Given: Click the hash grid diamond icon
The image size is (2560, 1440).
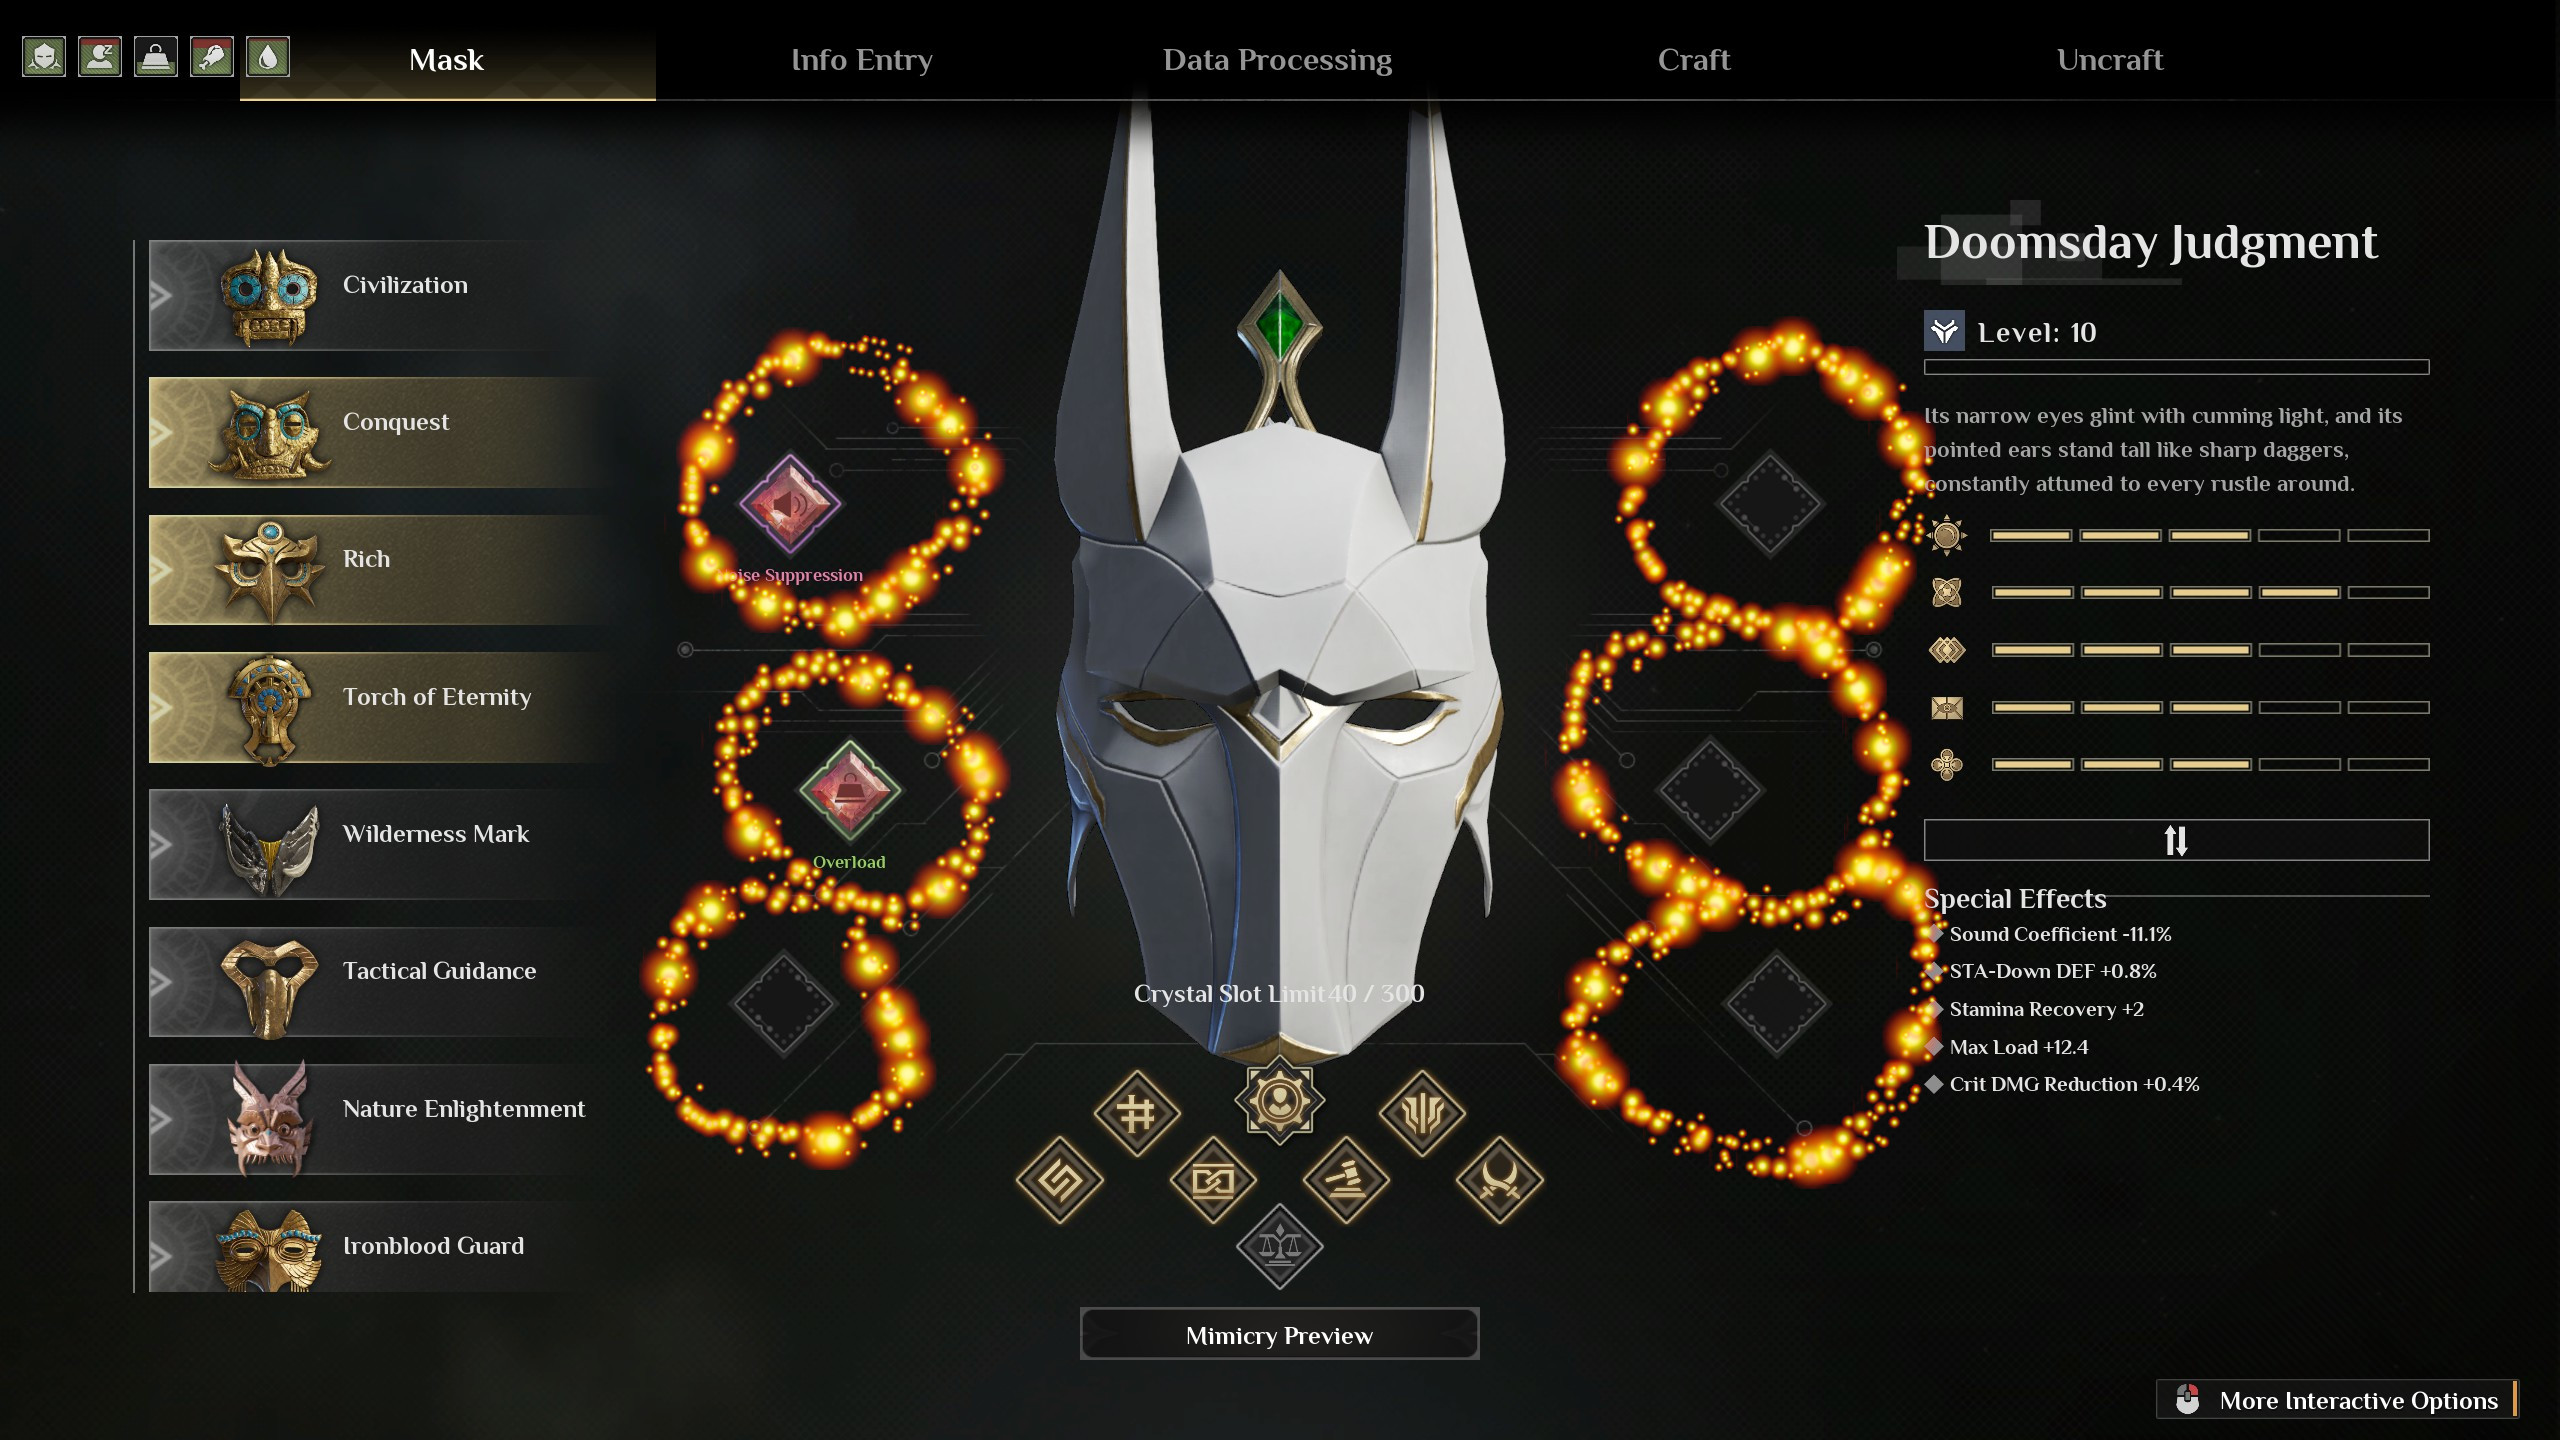Looking at the screenshot, I should point(1136,1113).
